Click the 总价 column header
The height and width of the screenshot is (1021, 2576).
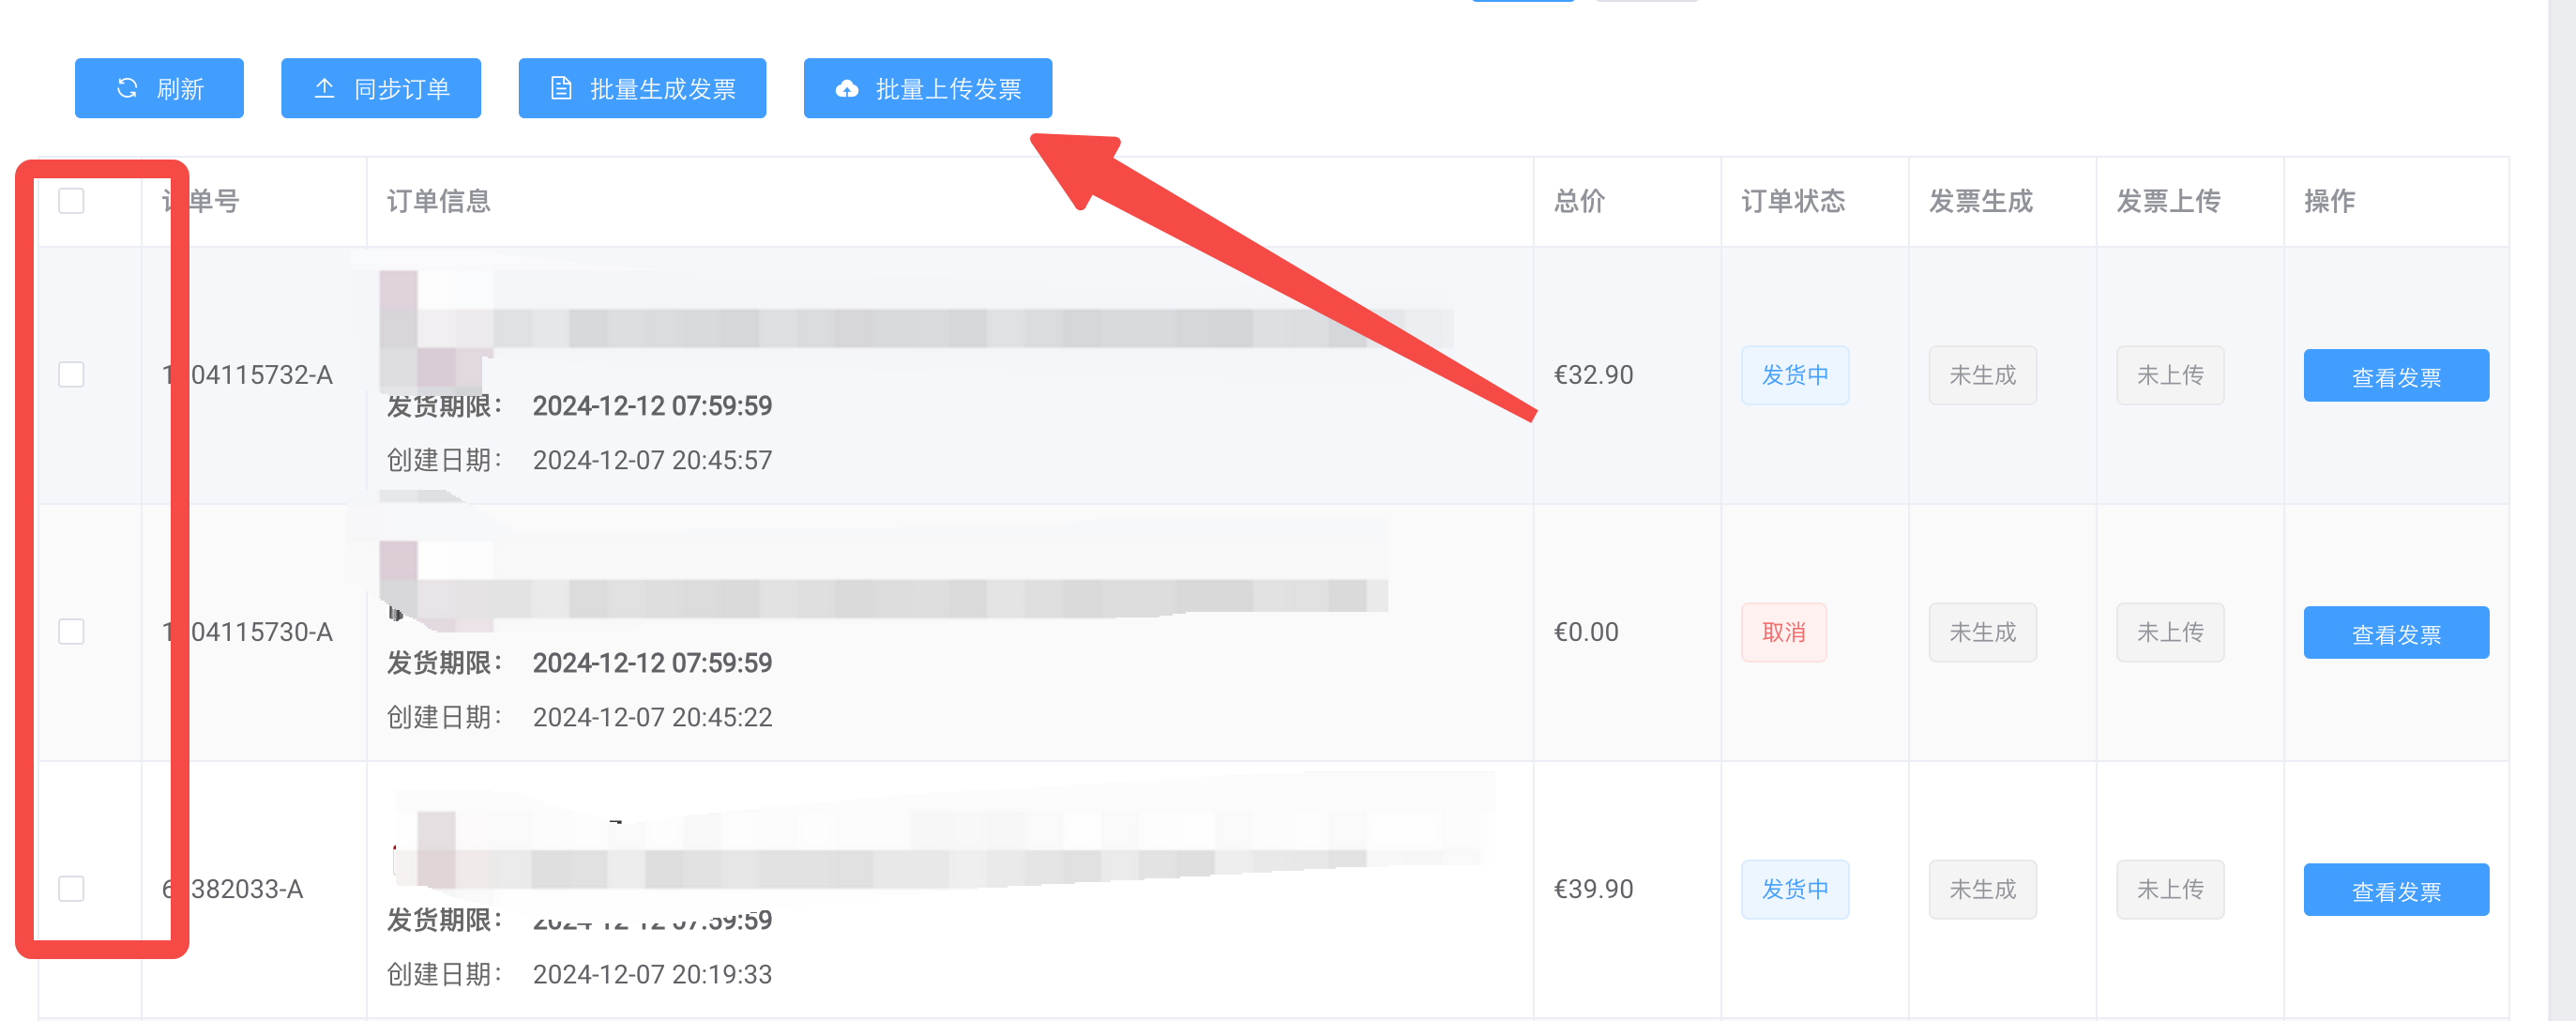point(1579,201)
